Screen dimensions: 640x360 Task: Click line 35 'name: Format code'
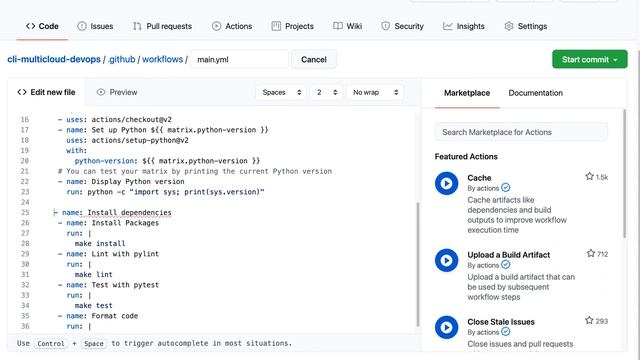coord(102,316)
